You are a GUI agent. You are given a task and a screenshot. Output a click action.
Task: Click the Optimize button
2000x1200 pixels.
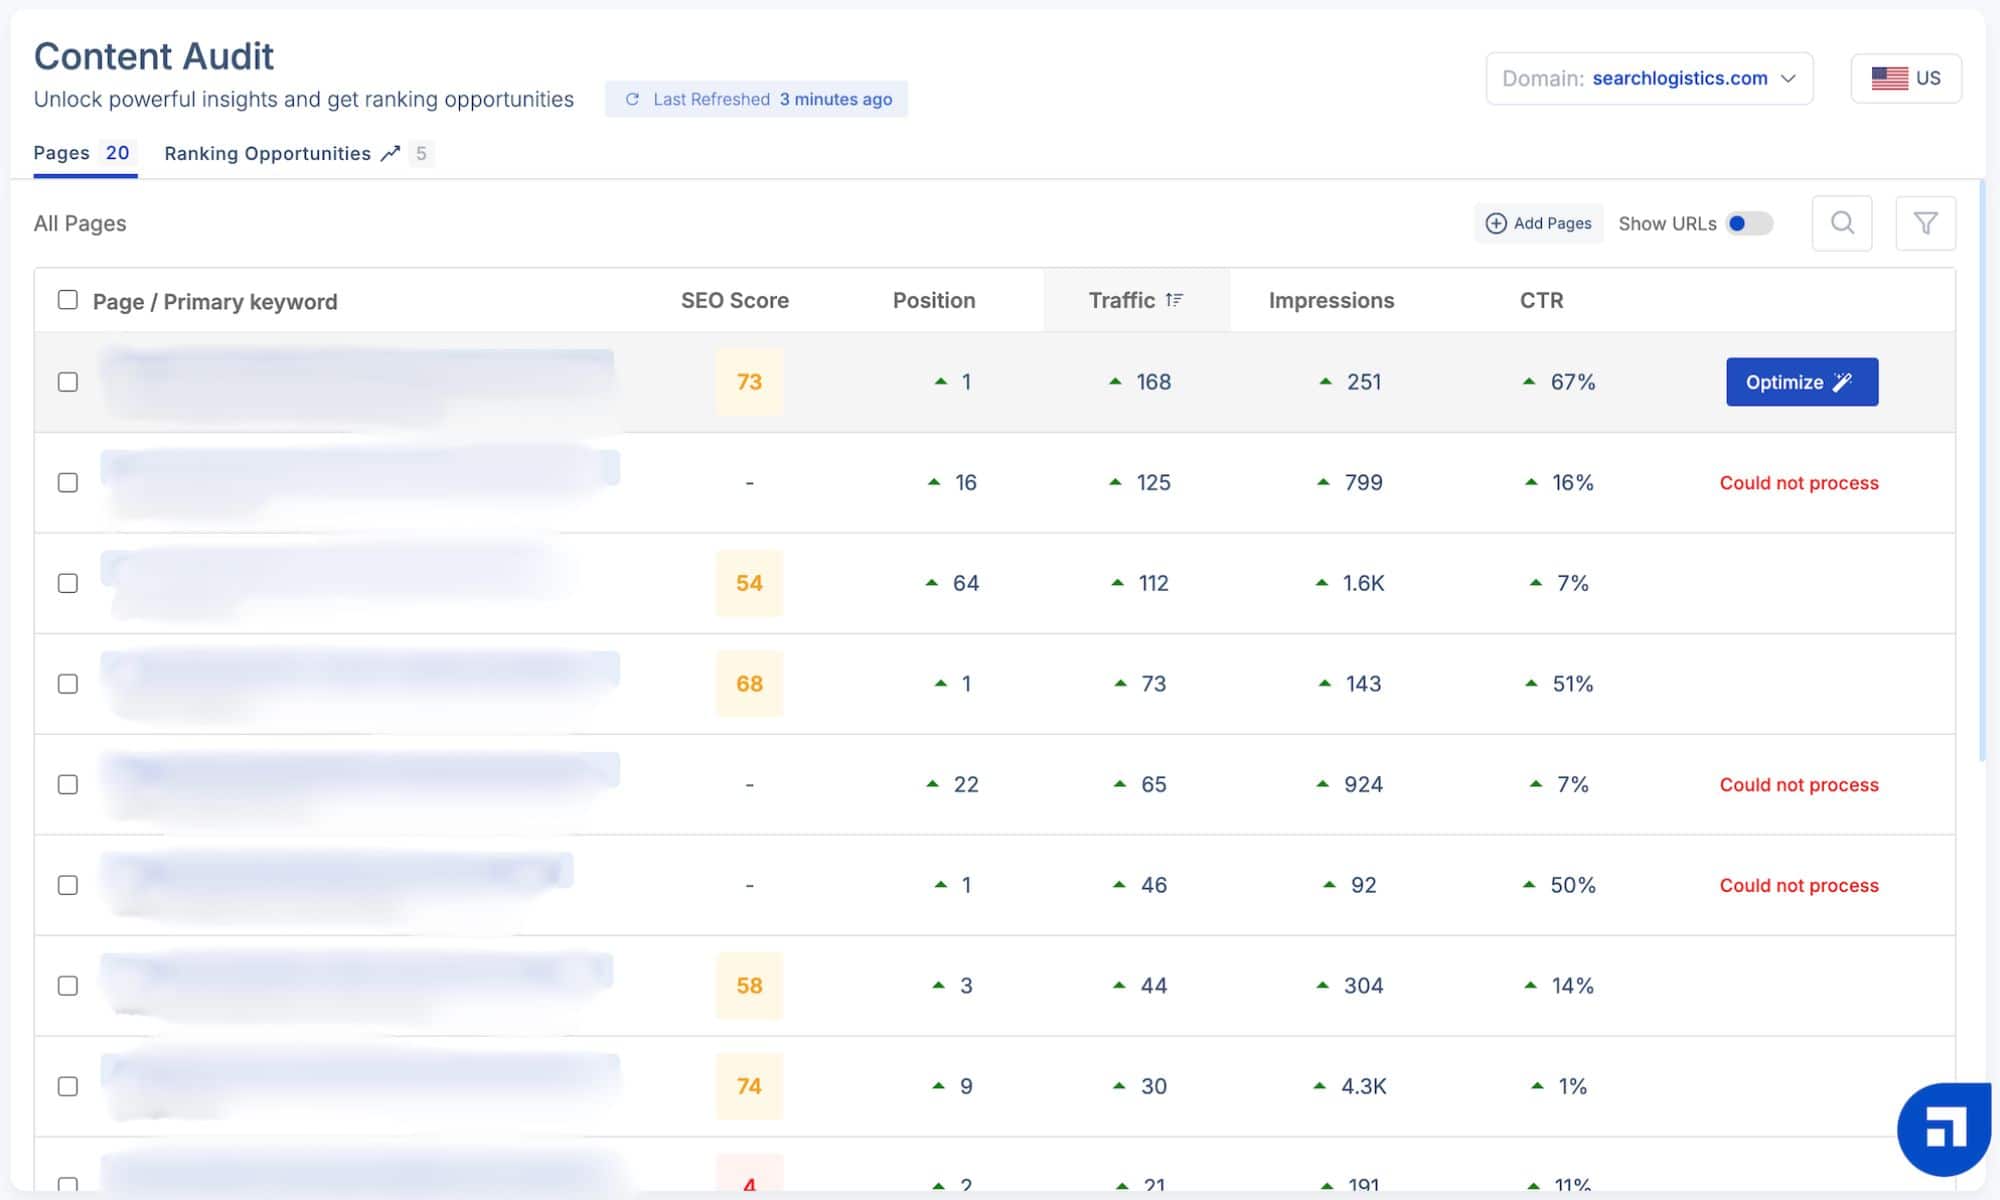click(x=1802, y=382)
